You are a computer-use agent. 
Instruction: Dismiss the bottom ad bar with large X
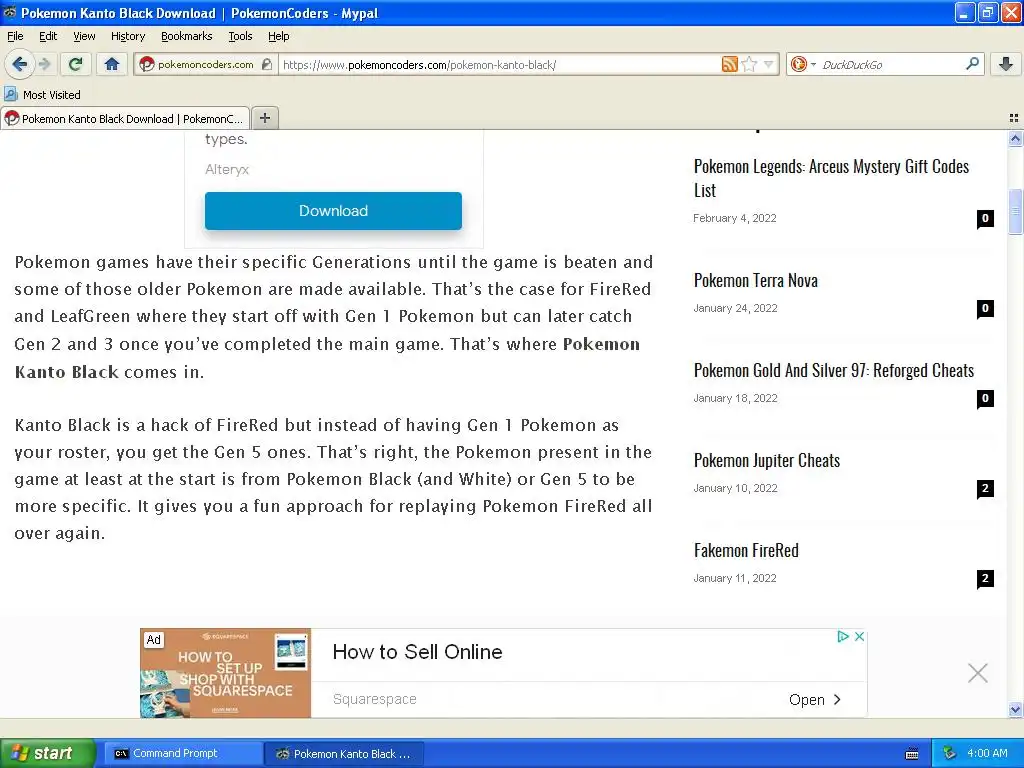(978, 673)
